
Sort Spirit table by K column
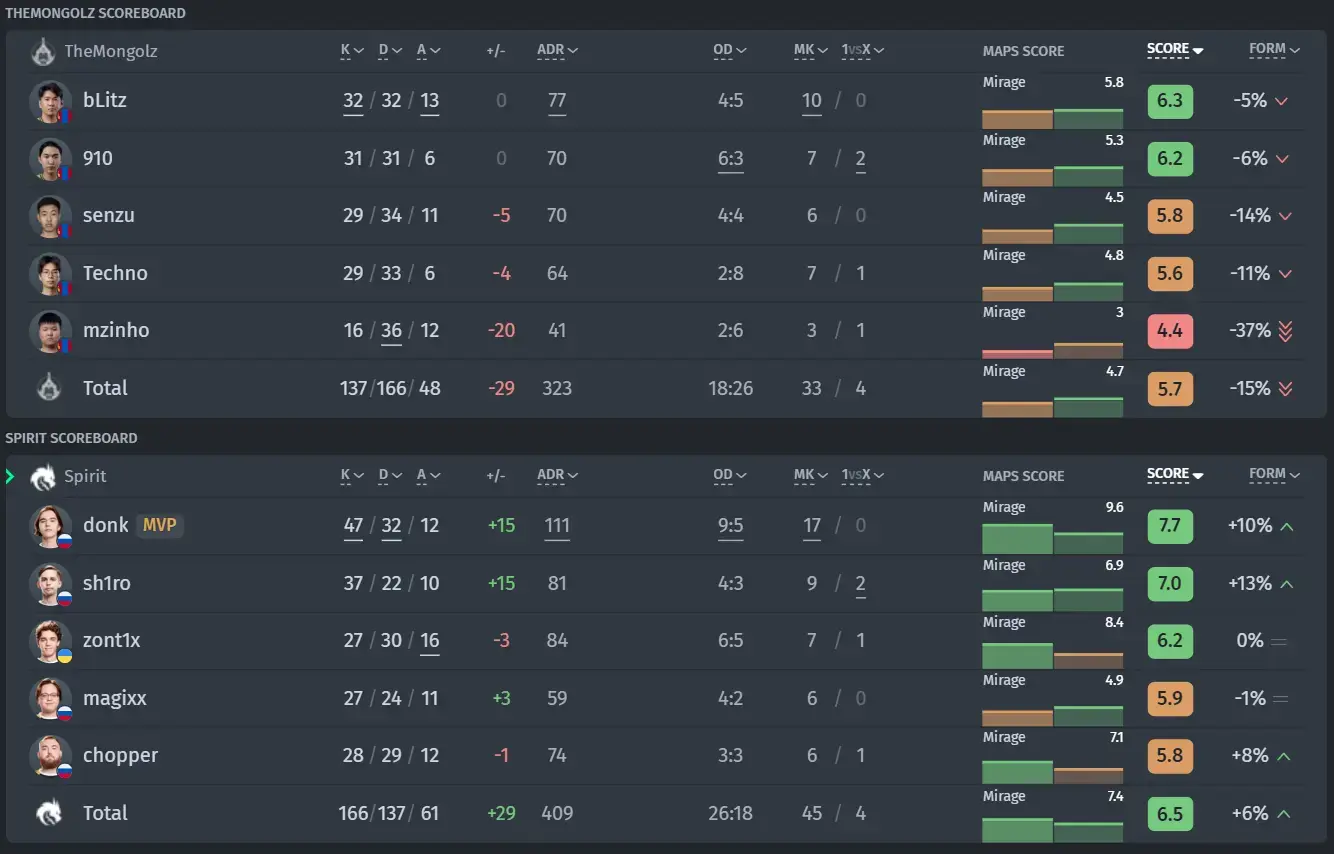point(352,476)
